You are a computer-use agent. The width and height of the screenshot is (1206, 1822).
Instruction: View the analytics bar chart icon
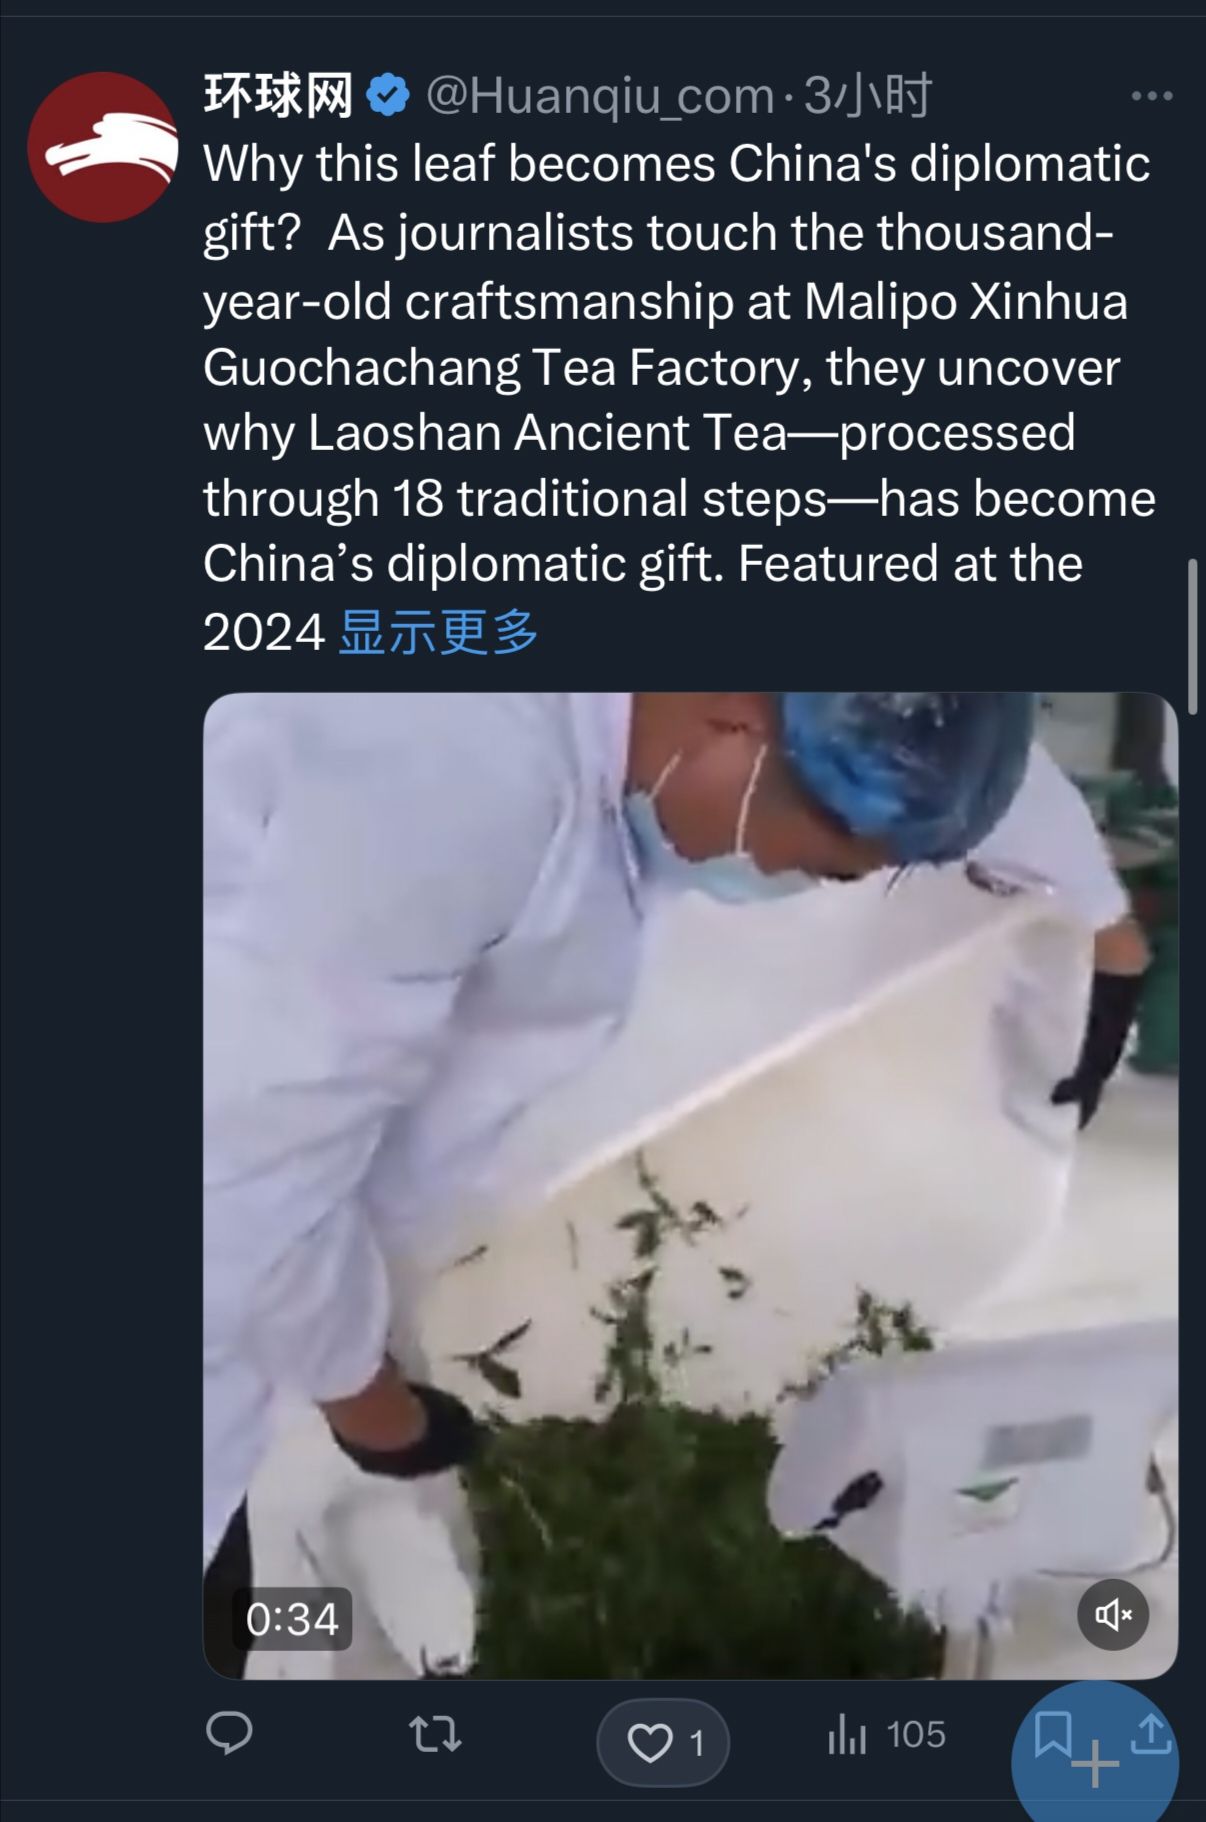click(847, 1735)
